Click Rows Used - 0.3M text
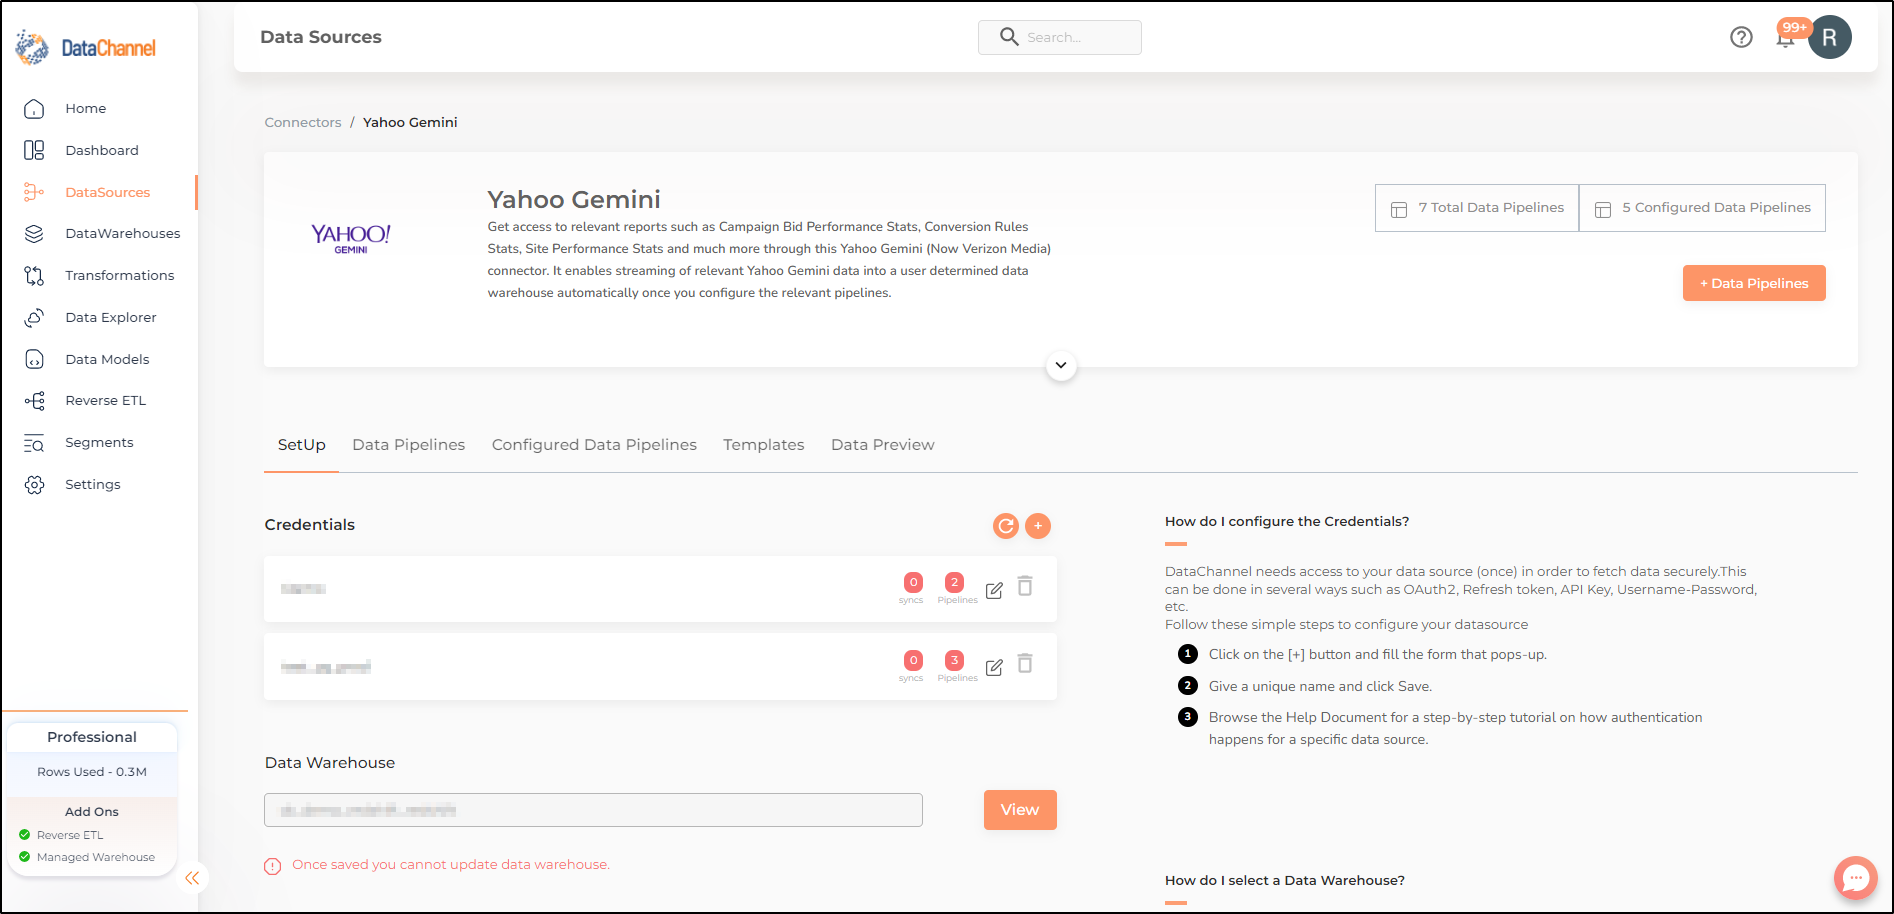 click(x=92, y=772)
